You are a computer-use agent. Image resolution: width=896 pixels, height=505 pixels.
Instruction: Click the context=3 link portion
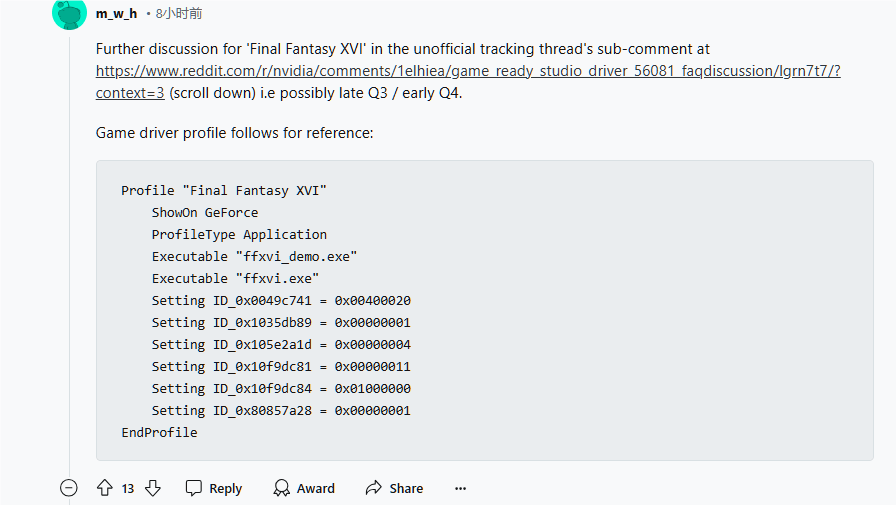[x=130, y=93]
